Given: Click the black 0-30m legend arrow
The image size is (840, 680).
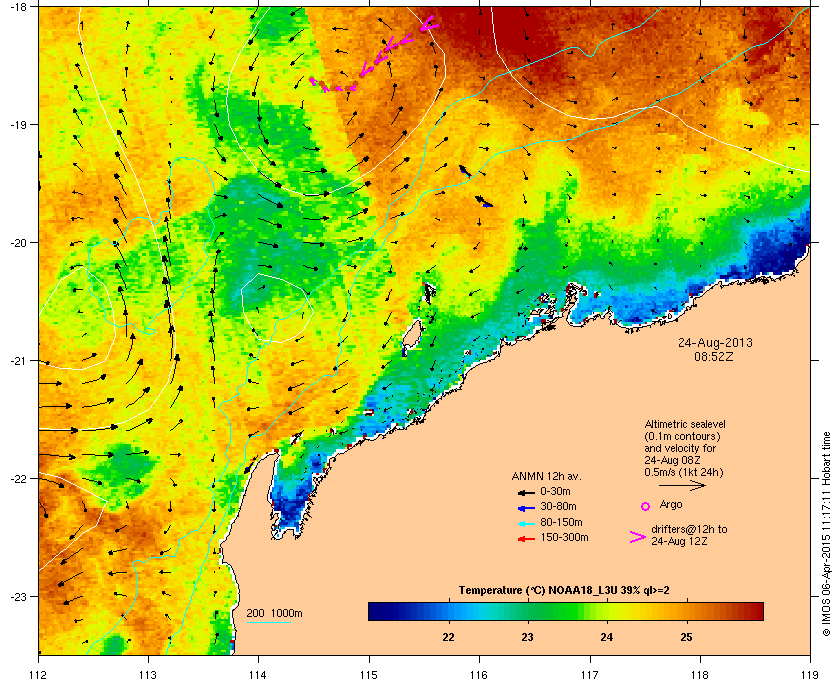Looking at the screenshot, I should click(x=527, y=492).
